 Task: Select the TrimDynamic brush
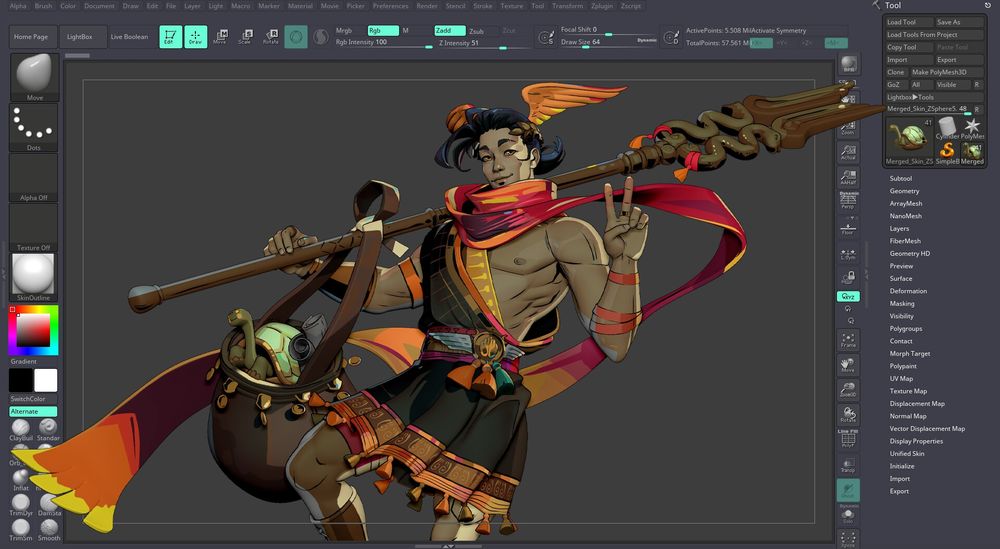click(x=20, y=505)
